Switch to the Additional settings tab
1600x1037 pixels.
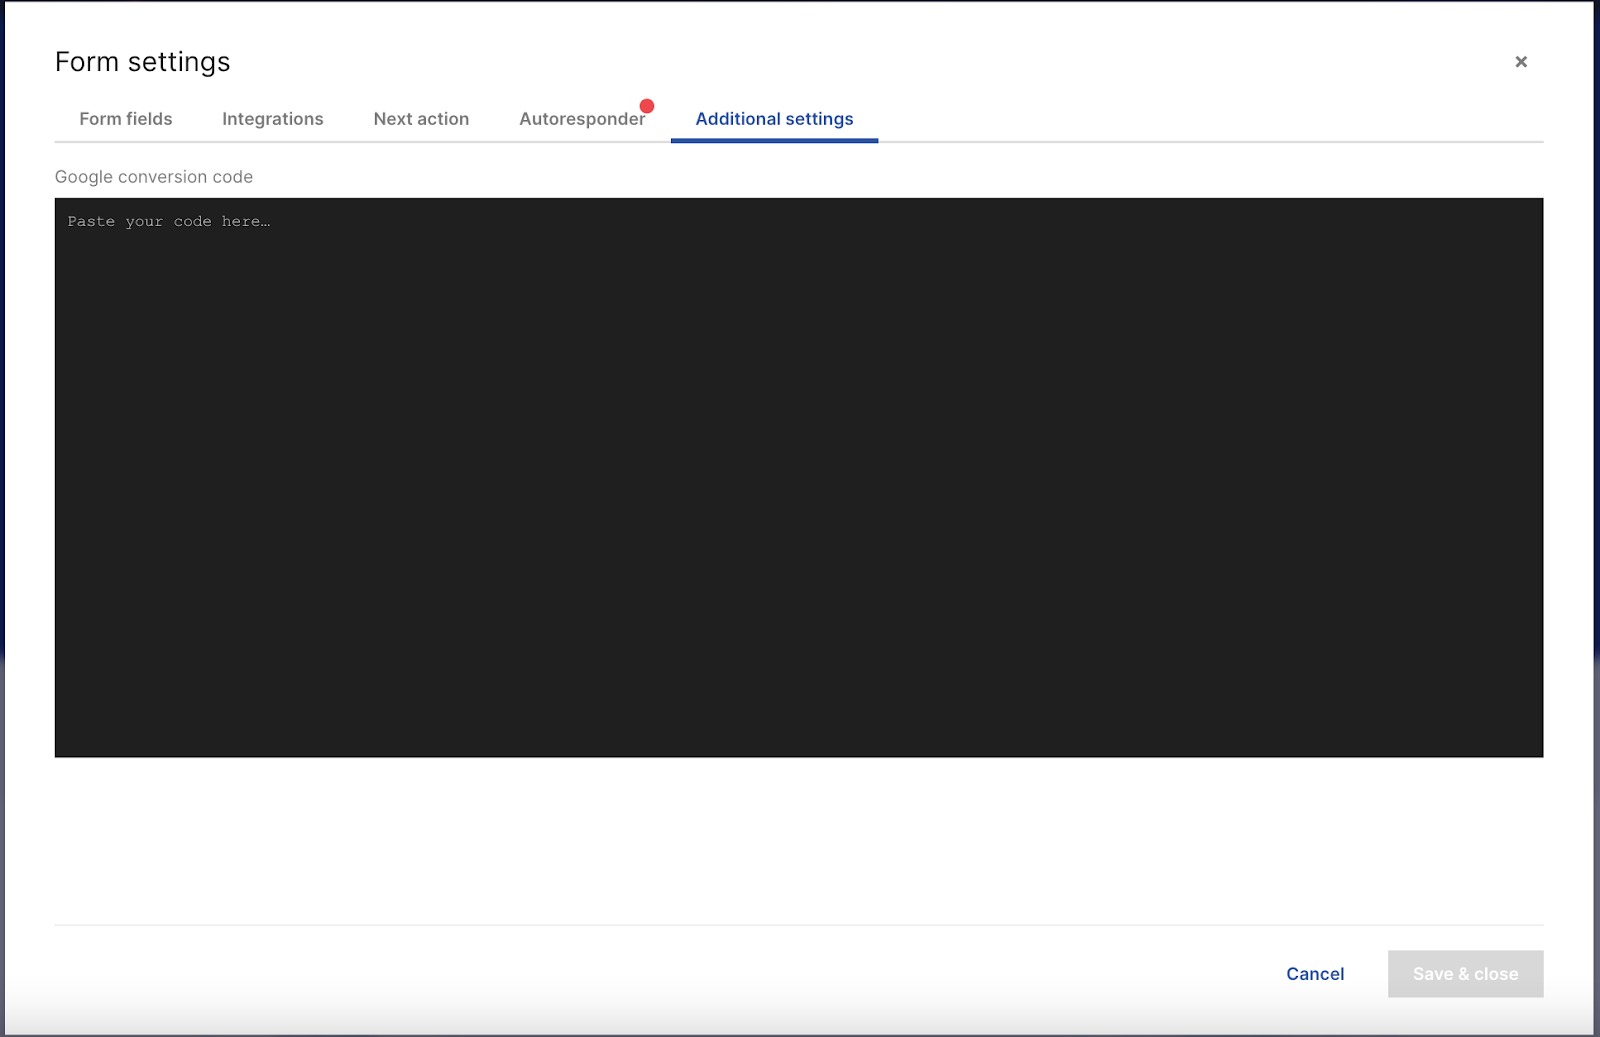coord(774,118)
